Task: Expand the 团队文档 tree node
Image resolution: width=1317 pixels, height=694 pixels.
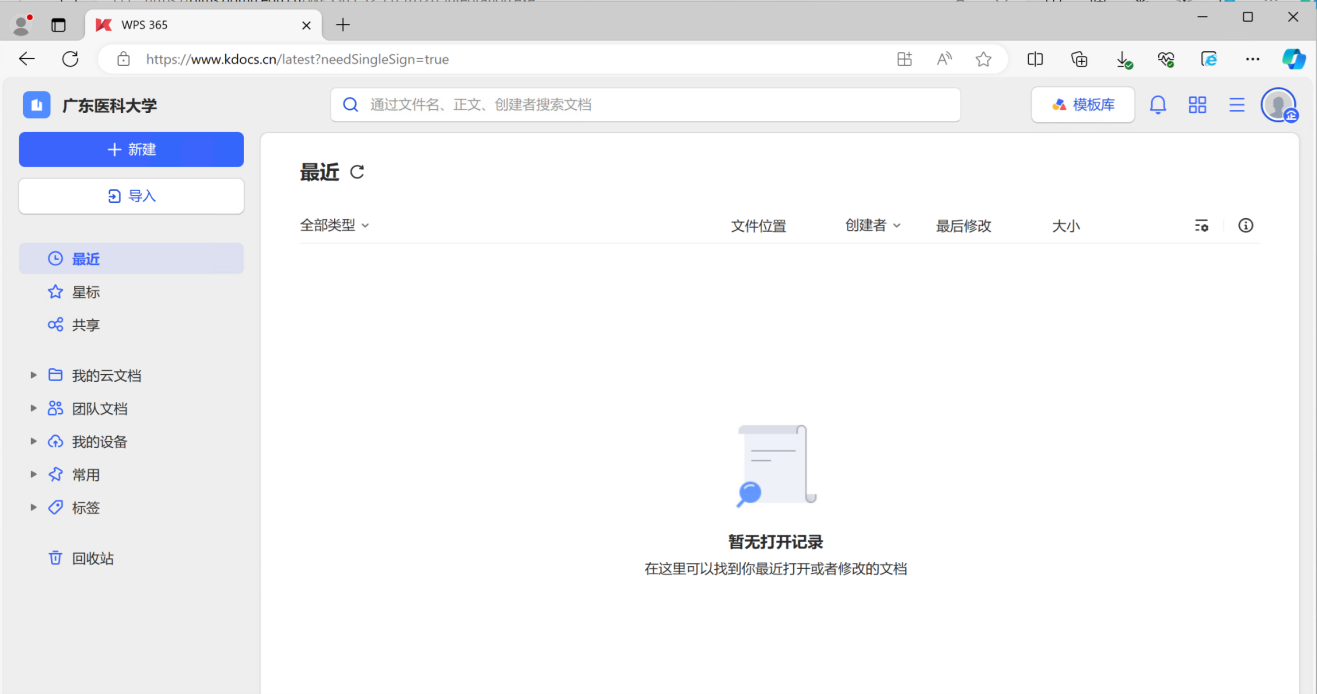Action: pos(33,408)
